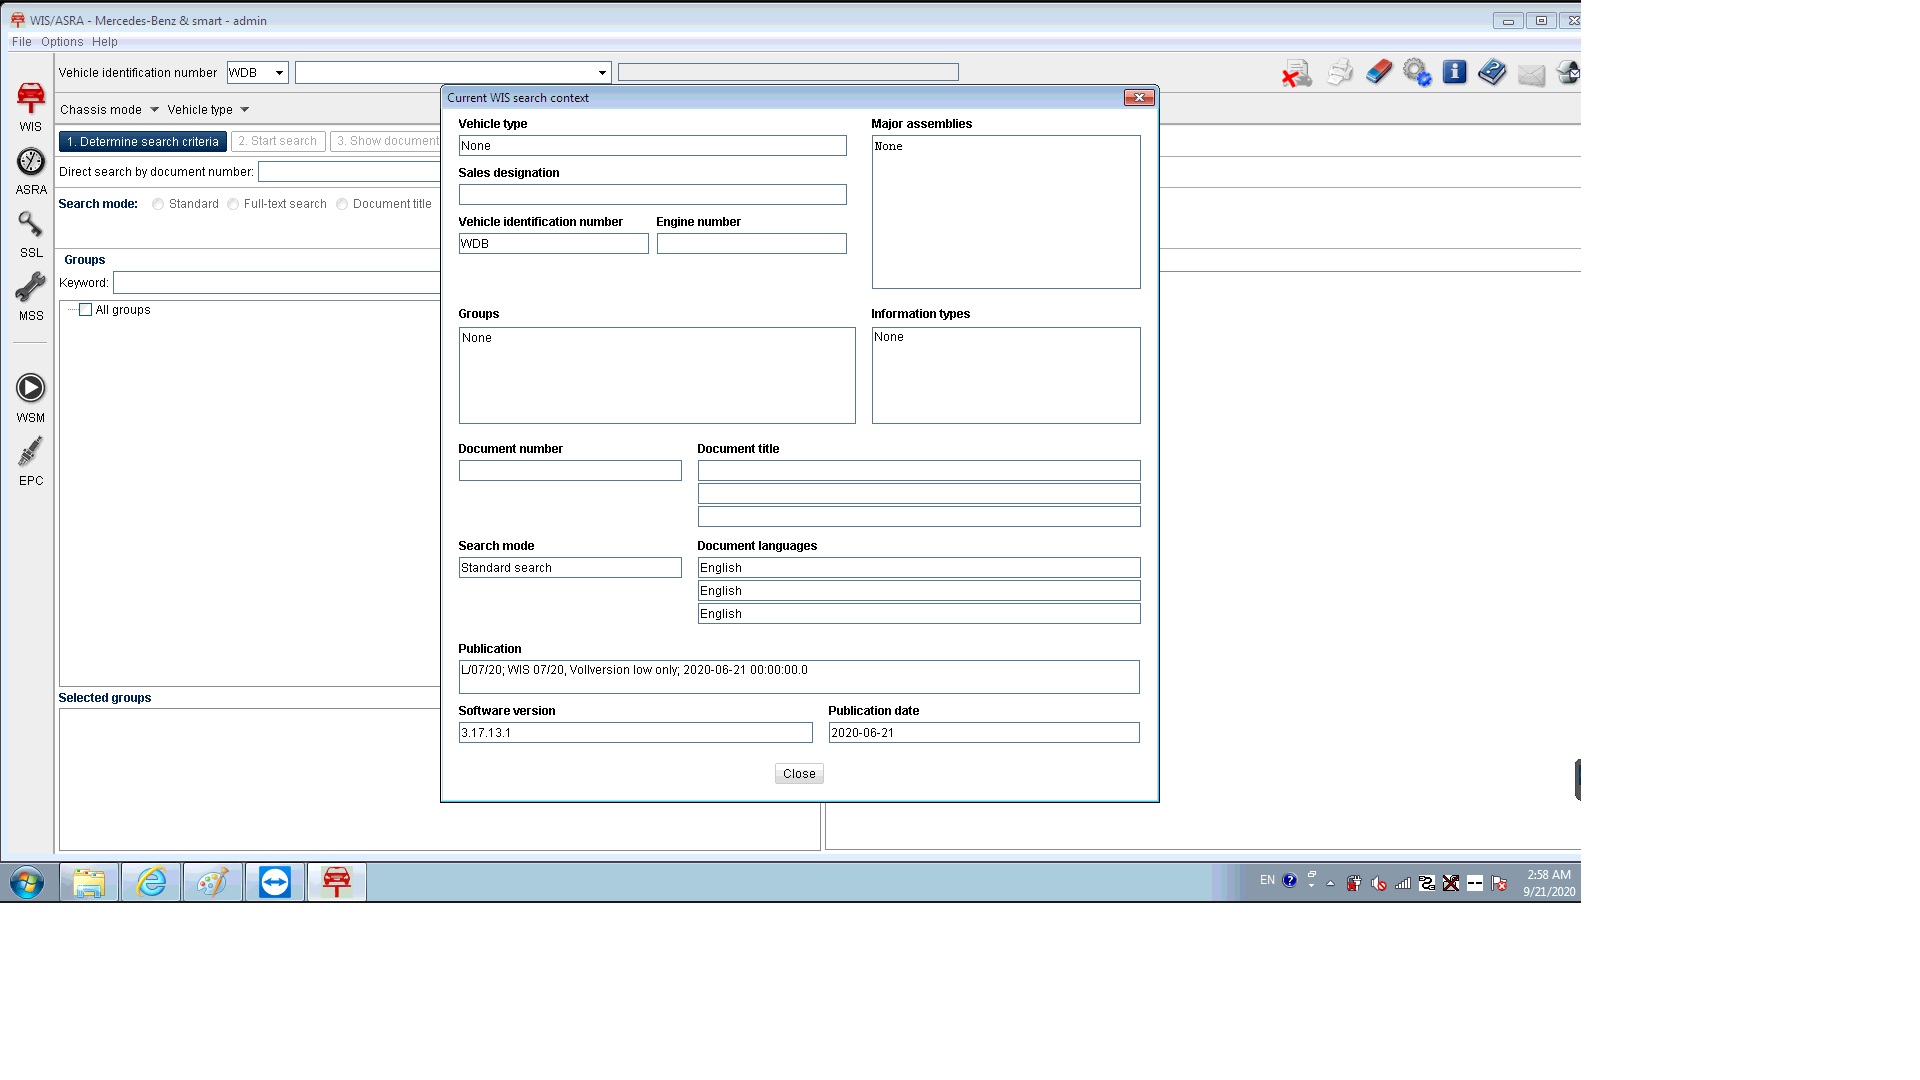Click the dialog's Engine number field
Image resolution: width=1920 pixels, height=1080 pixels.
(x=751, y=244)
